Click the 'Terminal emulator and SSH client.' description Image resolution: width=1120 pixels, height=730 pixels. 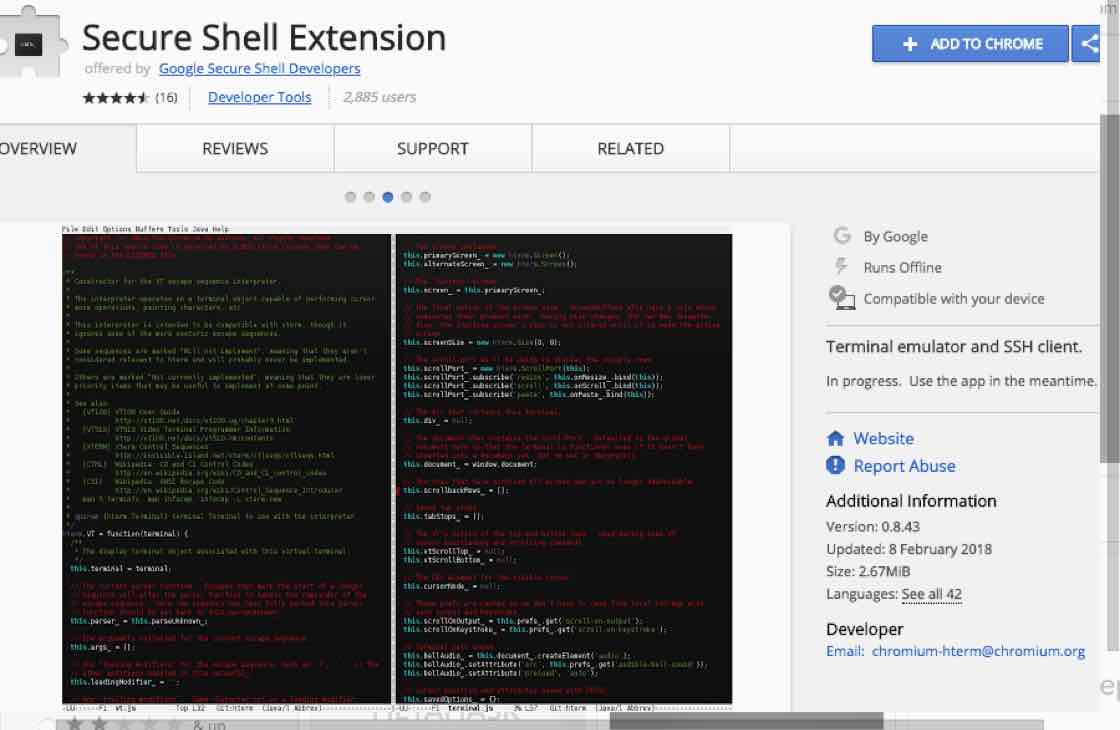click(954, 347)
